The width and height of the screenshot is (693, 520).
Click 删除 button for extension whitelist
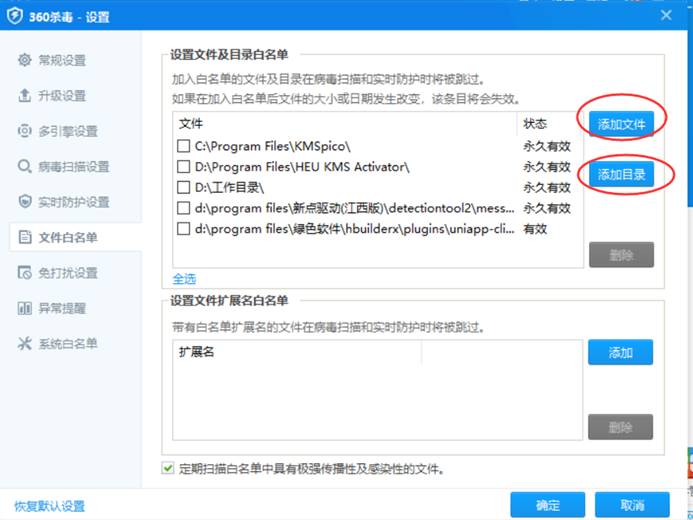[x=620, y=427]
